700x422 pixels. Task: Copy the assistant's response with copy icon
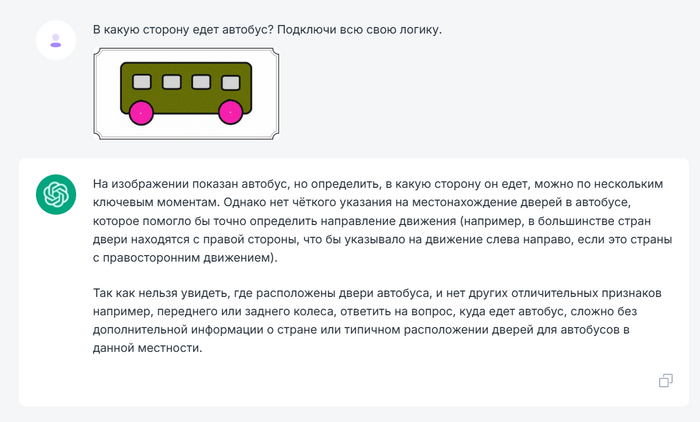(x=665, y=380)
